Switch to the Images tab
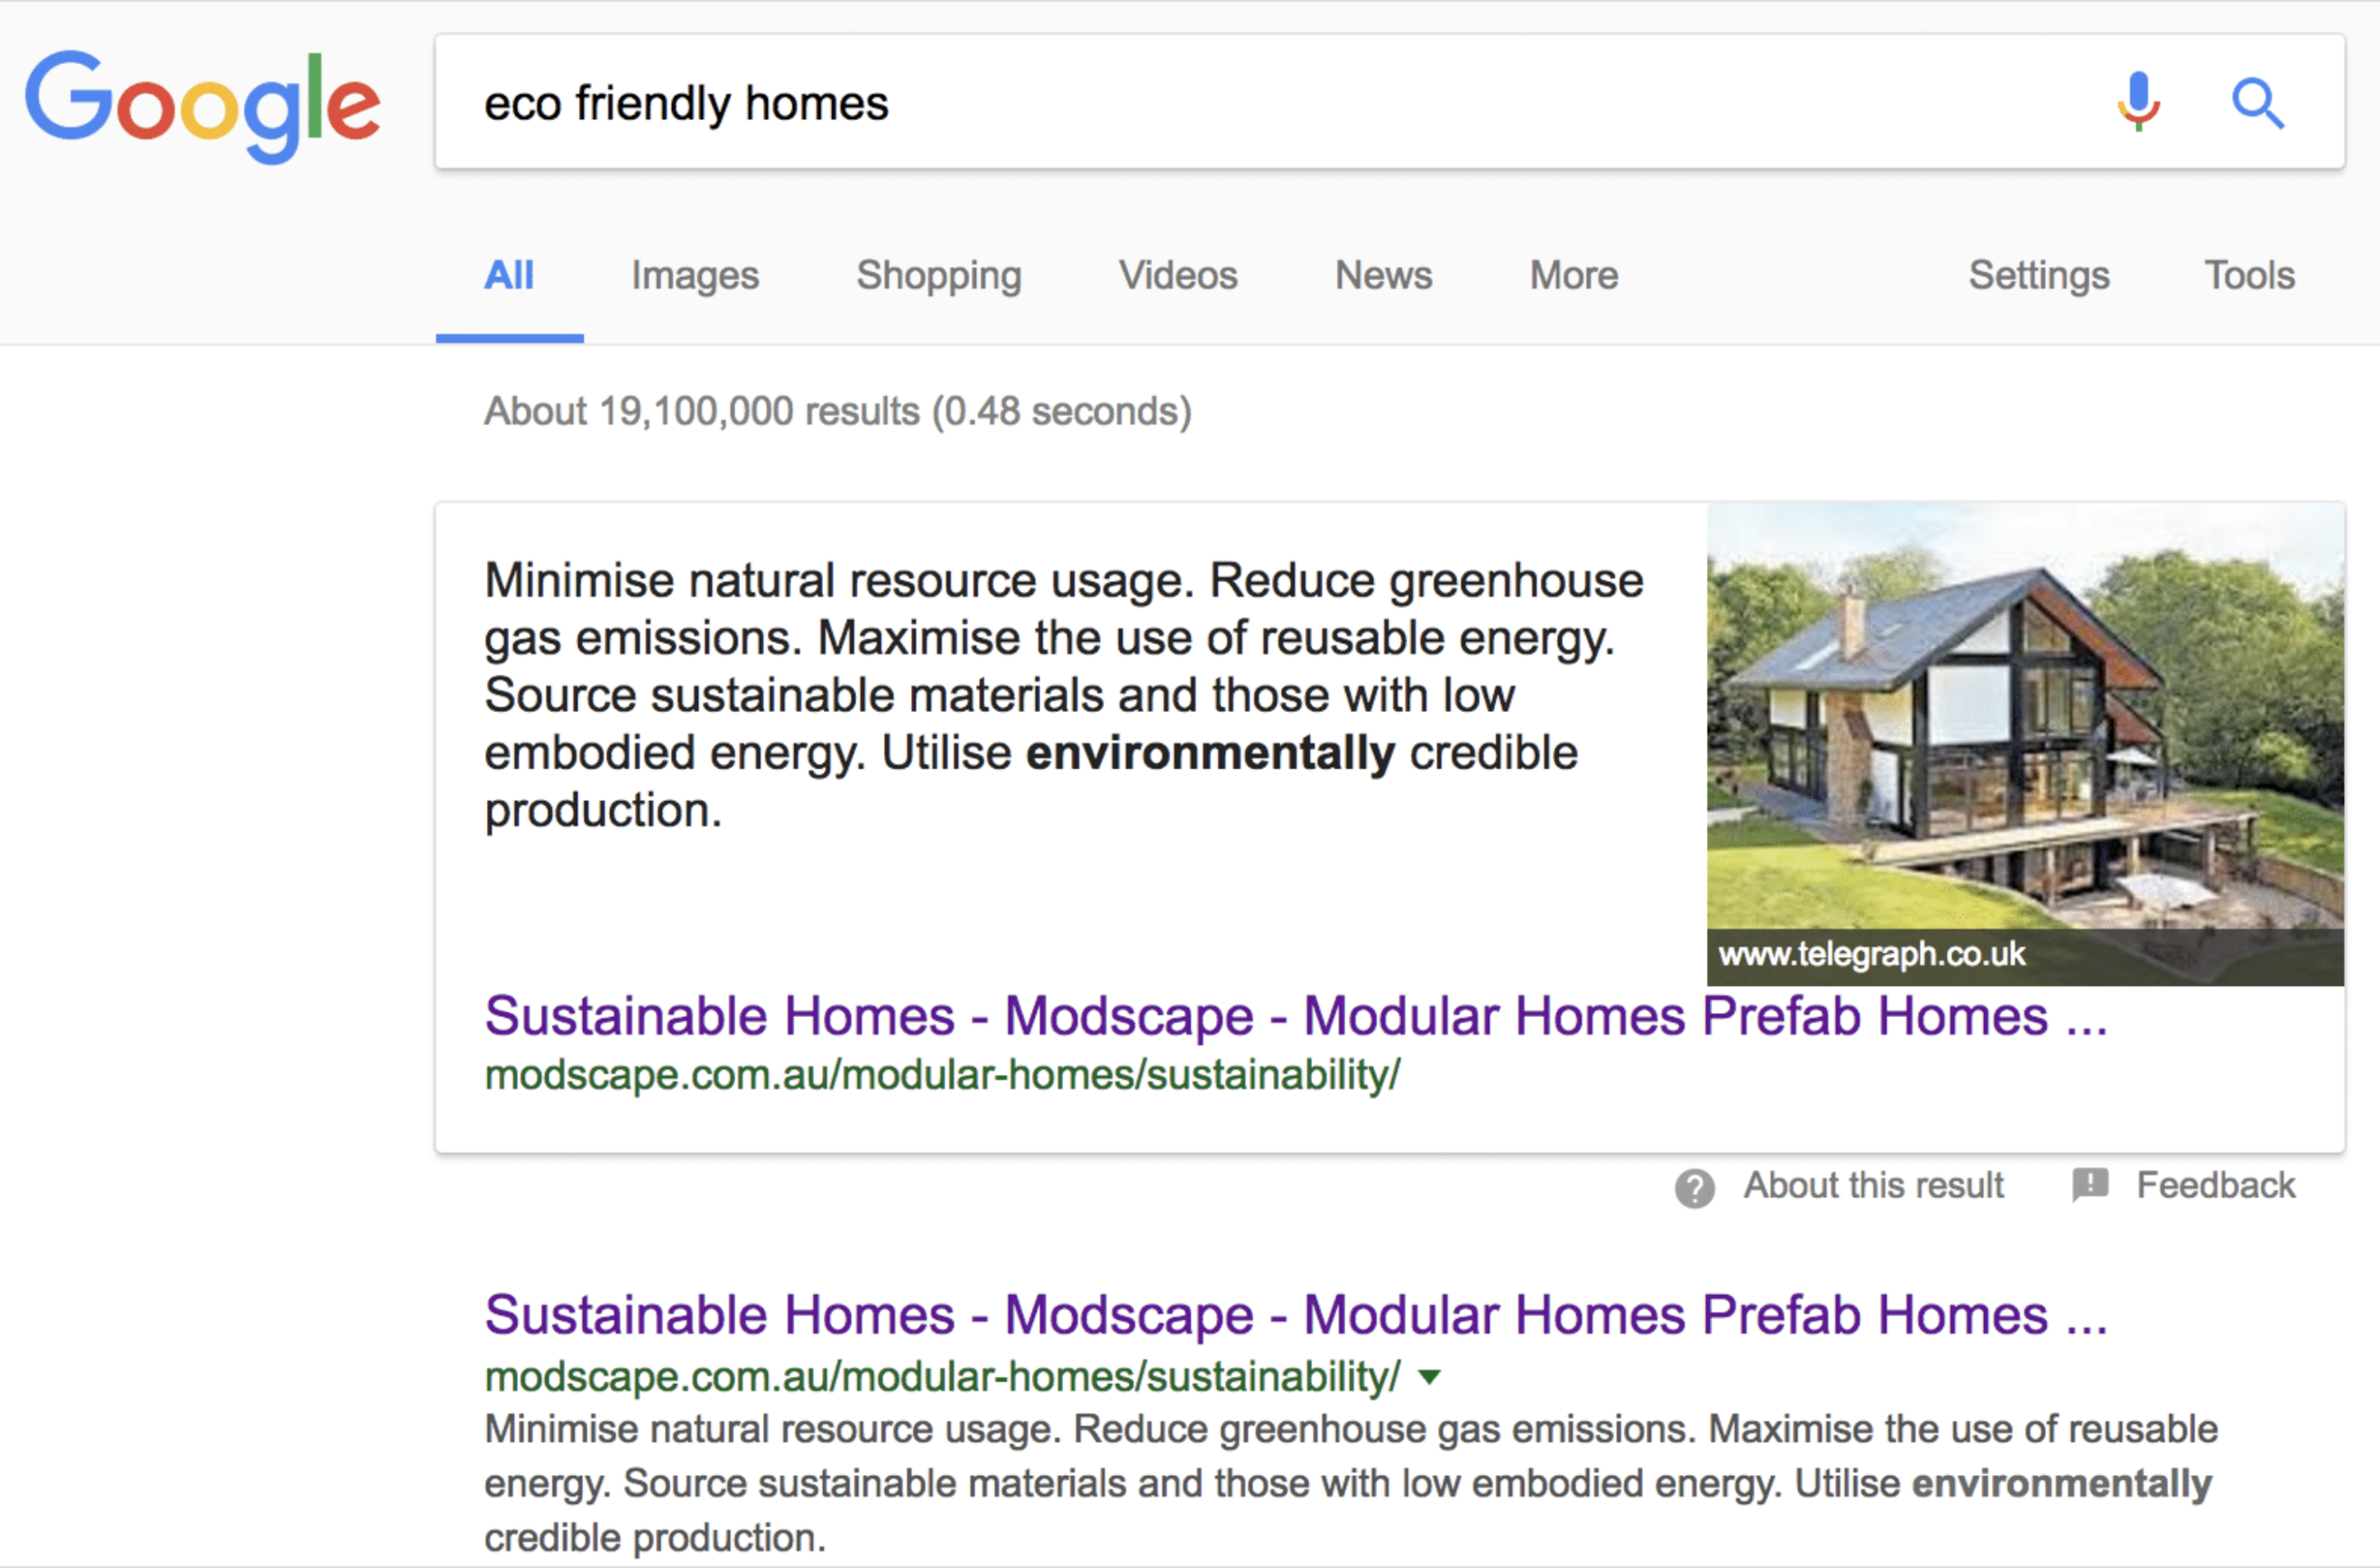Image resolution: width=2380 pixels, height=1568 pixels. tap(695, 276)
